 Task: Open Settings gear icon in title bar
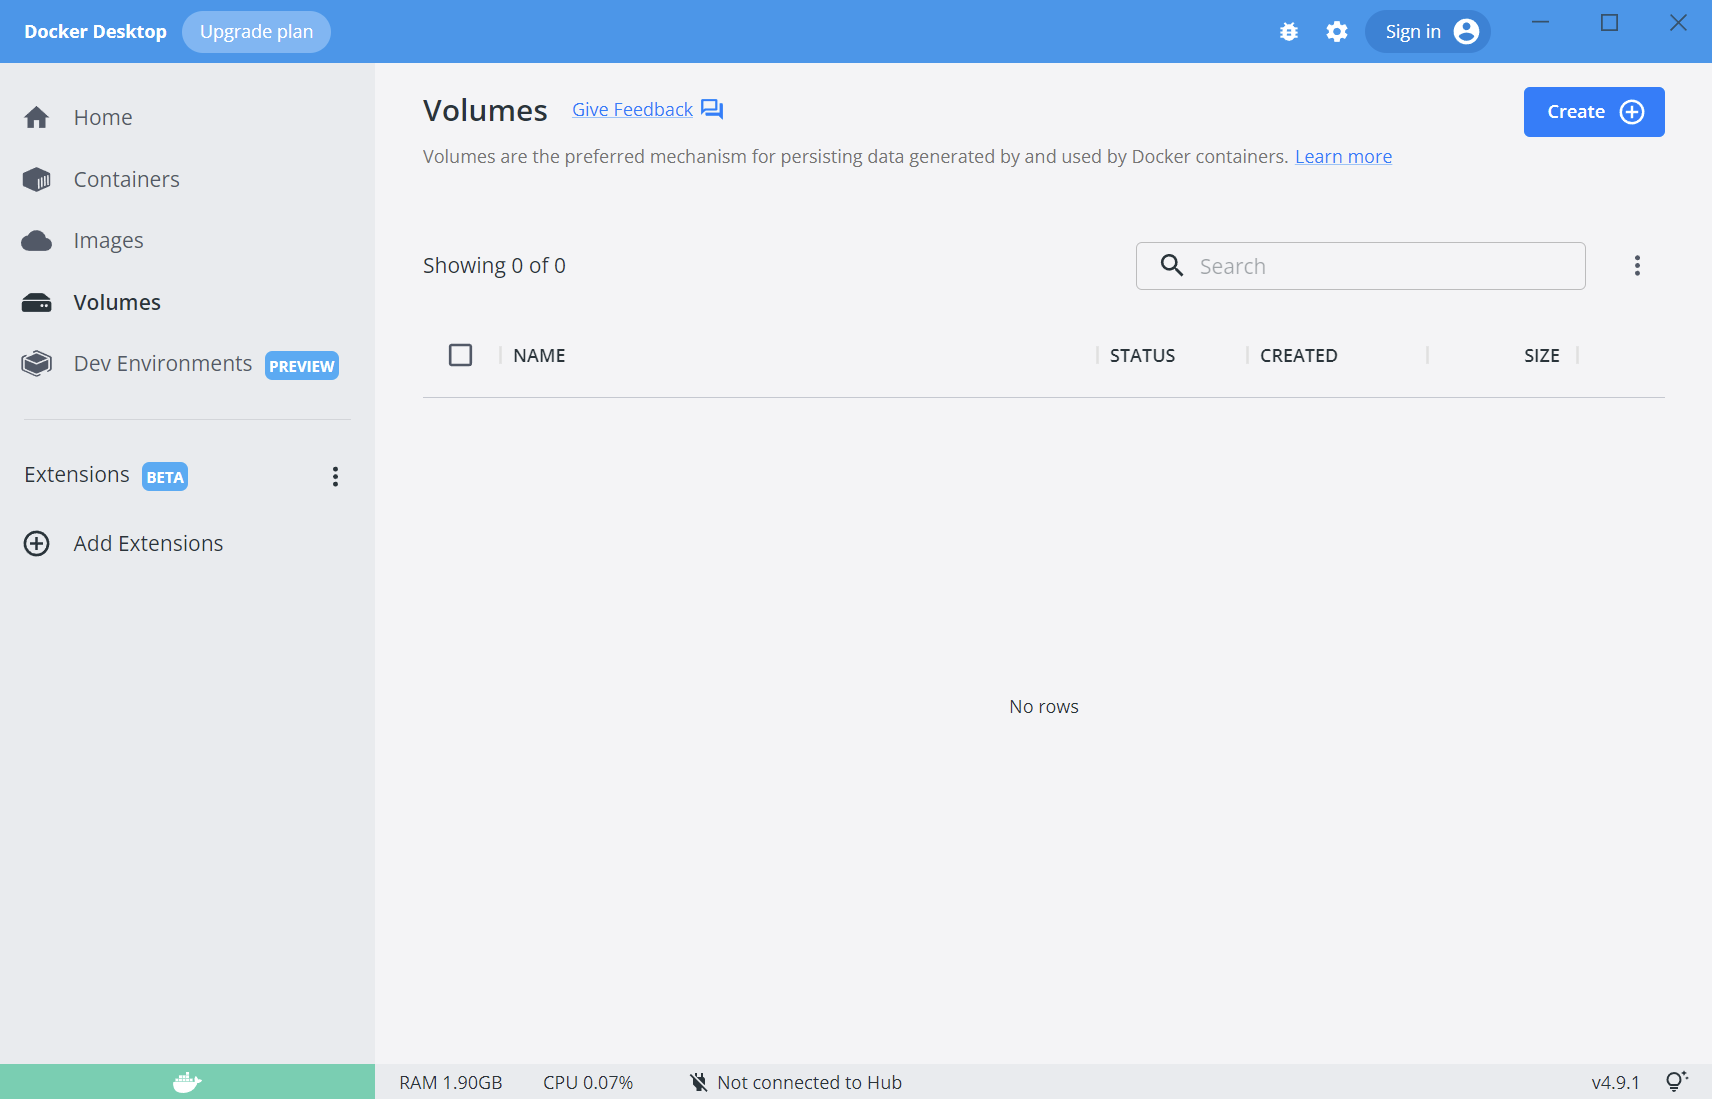(1337, 32)
